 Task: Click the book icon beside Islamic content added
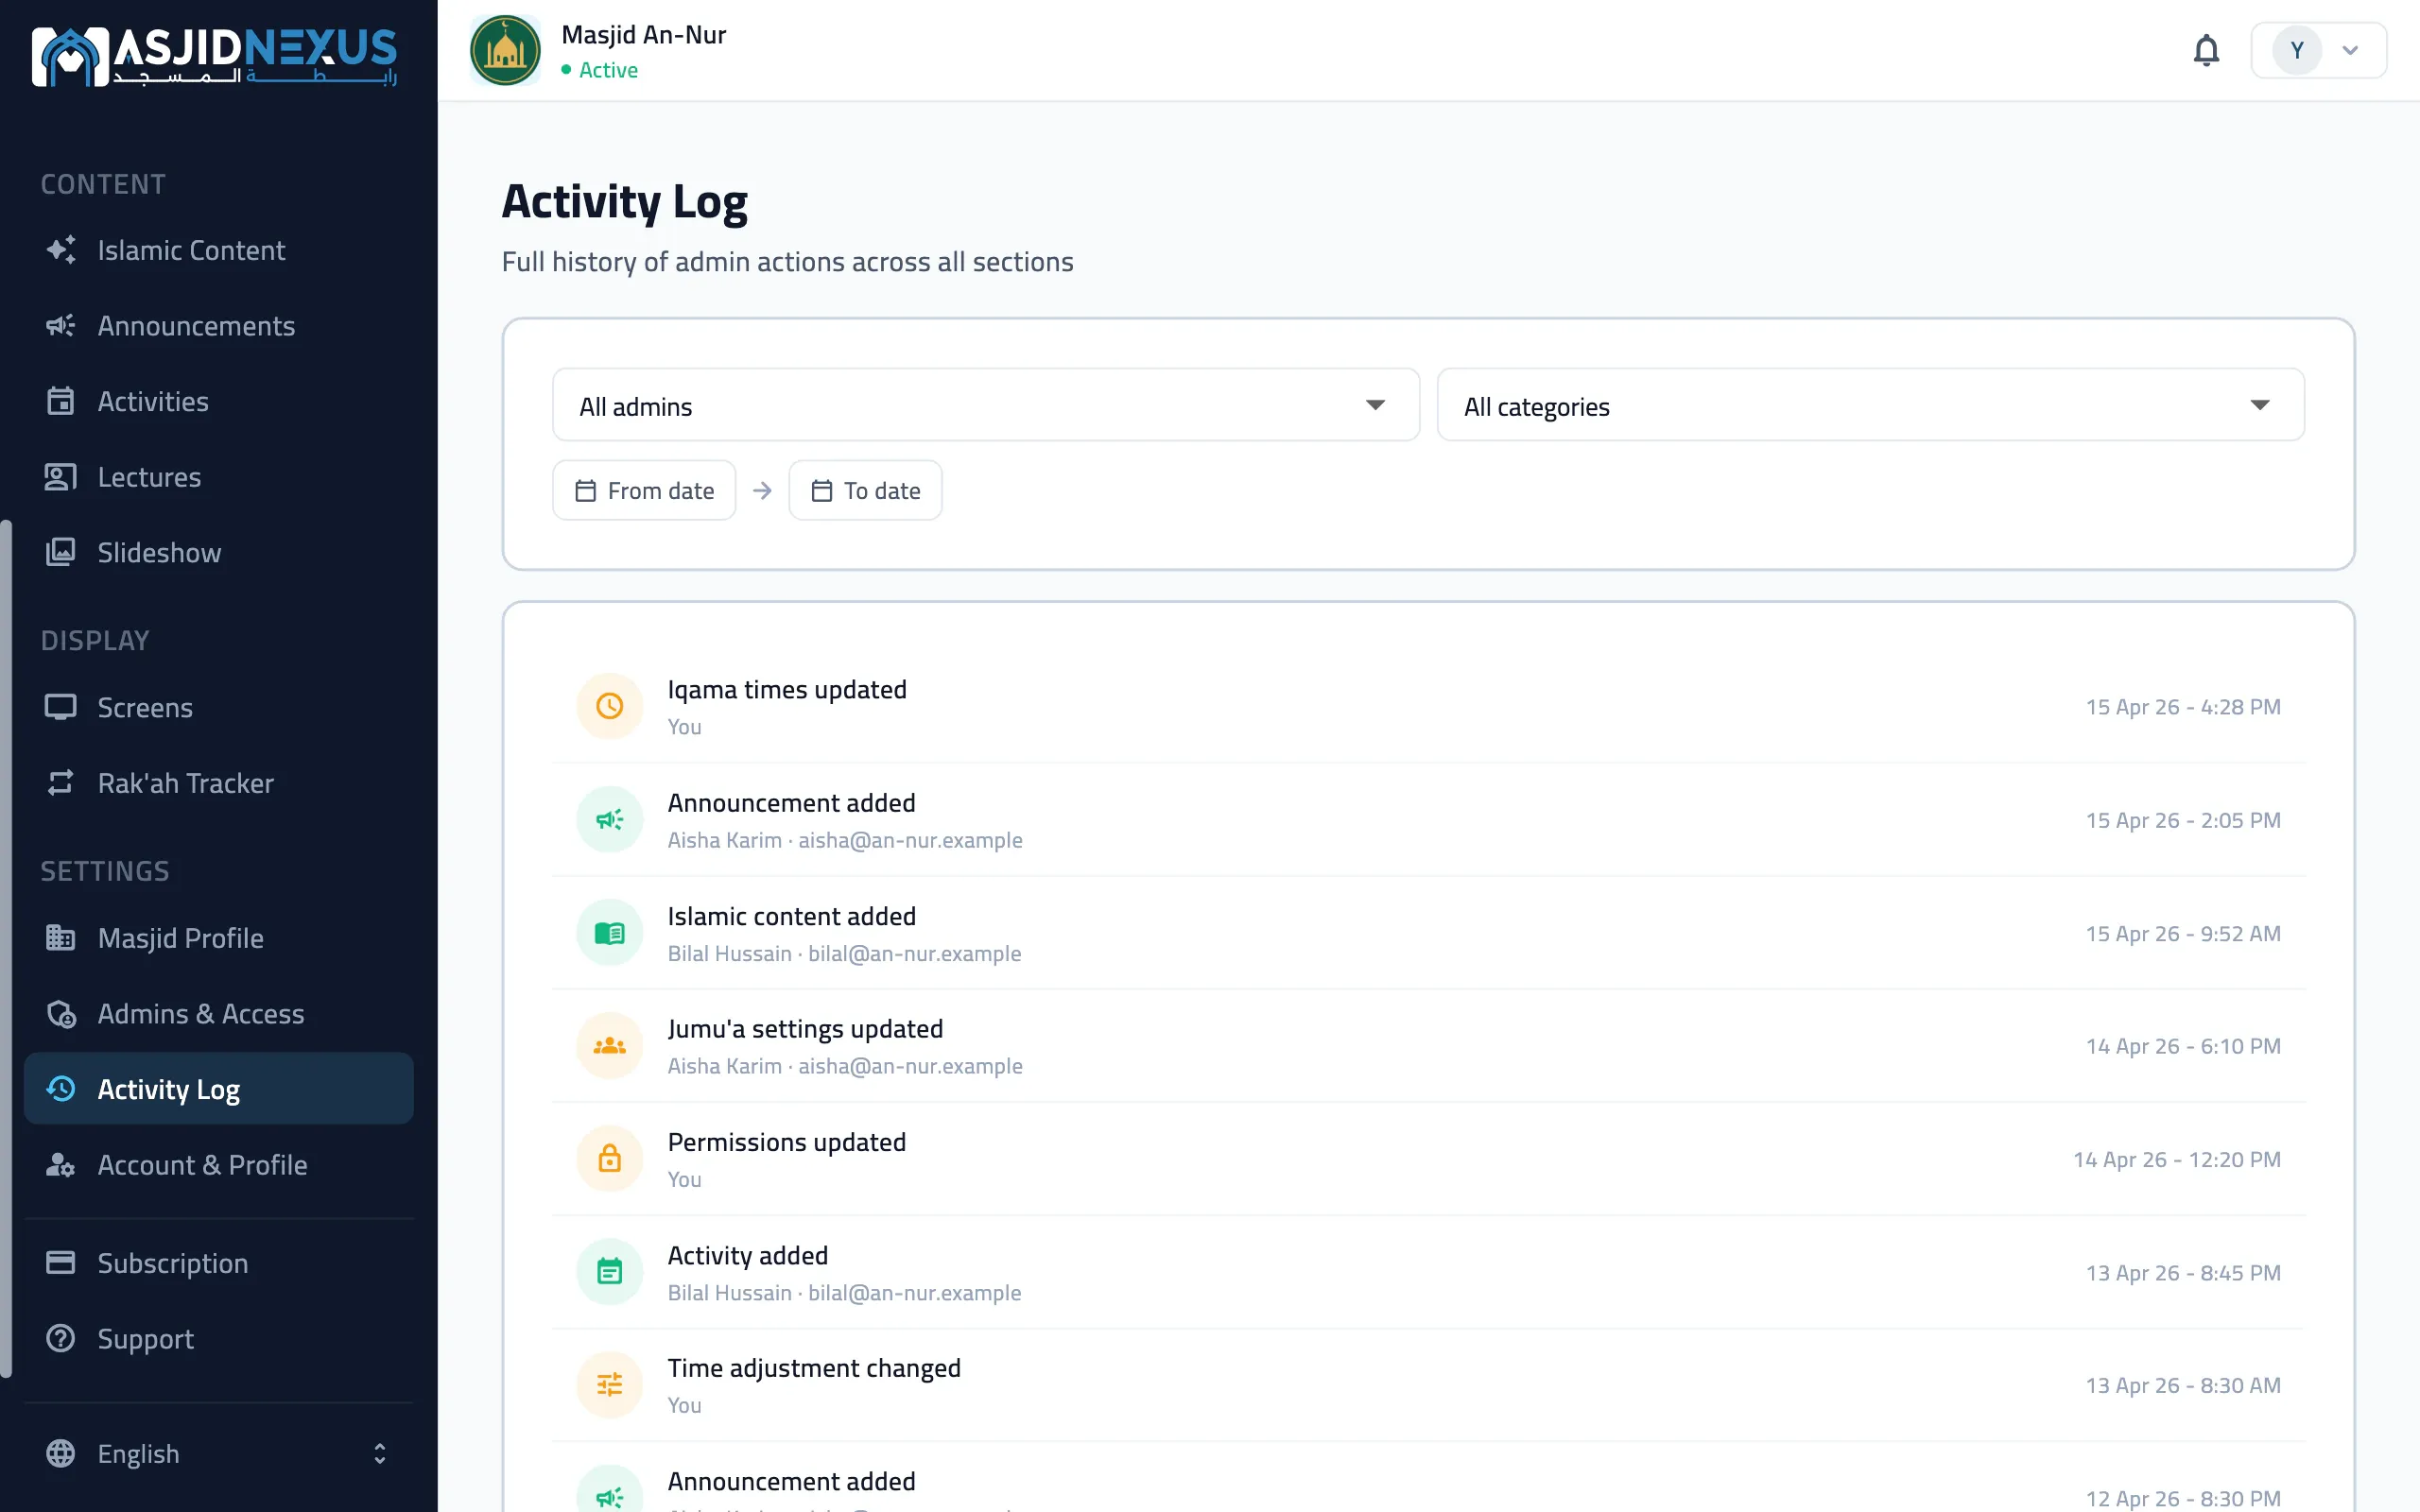(x=609, y=933)
